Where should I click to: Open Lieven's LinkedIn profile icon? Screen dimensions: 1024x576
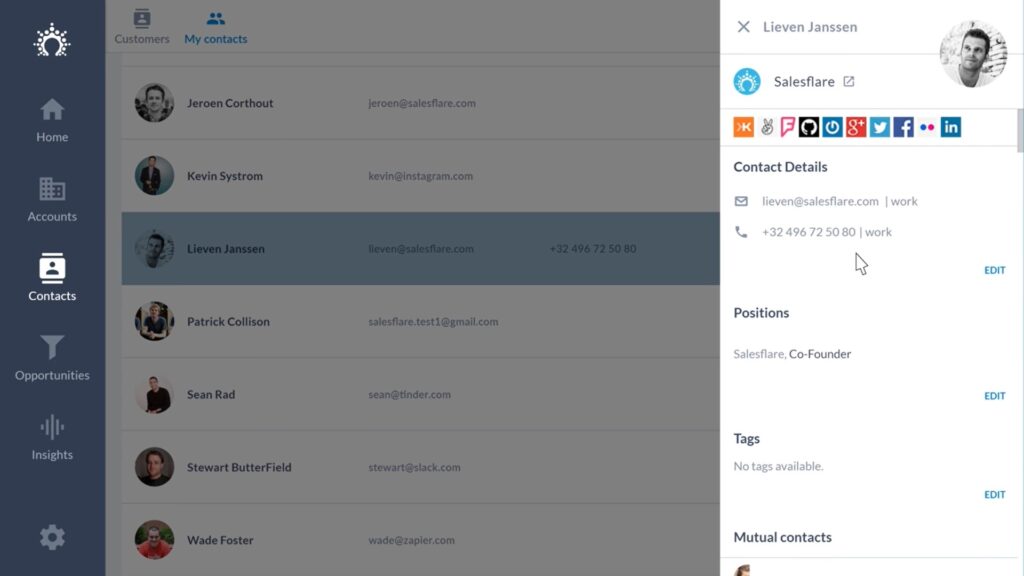click(x=951, y=127)
